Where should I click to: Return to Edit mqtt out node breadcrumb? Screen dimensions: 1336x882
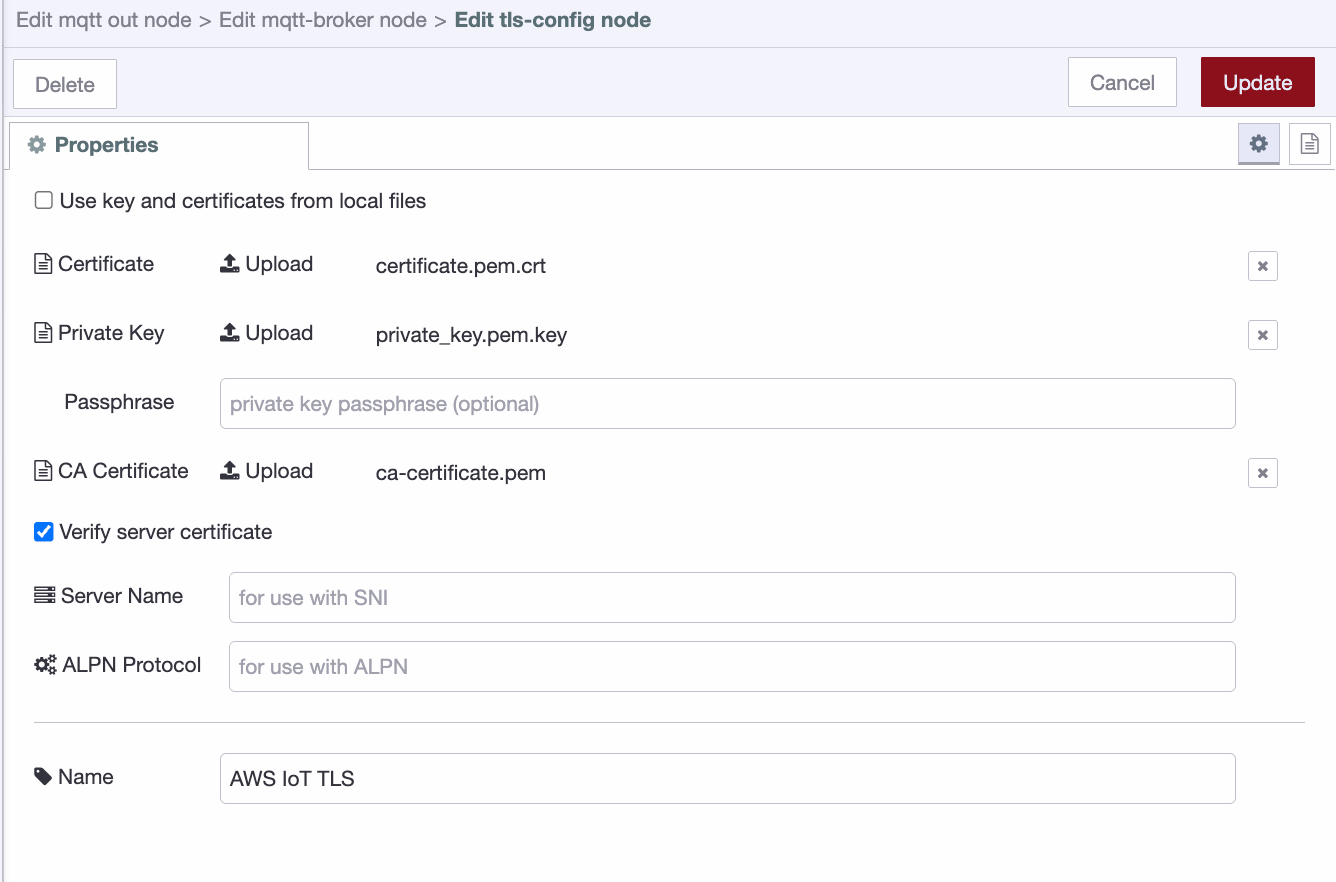pyautogui.click(x=103, y=19)
